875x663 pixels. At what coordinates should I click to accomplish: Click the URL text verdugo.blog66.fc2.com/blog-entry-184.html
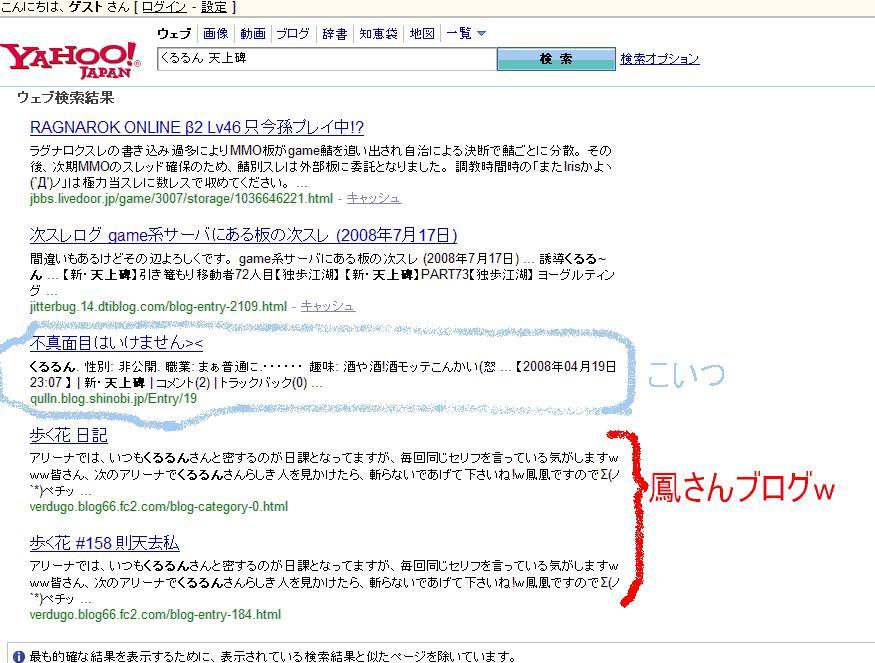(155, 615)
